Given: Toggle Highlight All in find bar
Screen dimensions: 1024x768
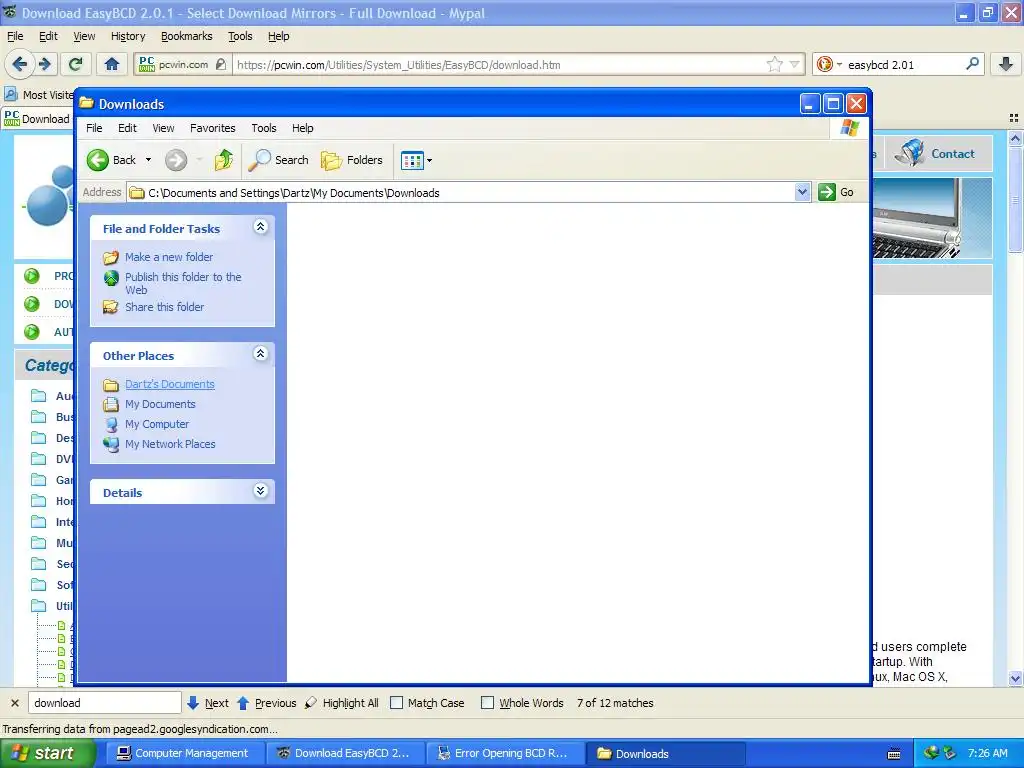Looking at the screenshot, I should 342,703.
